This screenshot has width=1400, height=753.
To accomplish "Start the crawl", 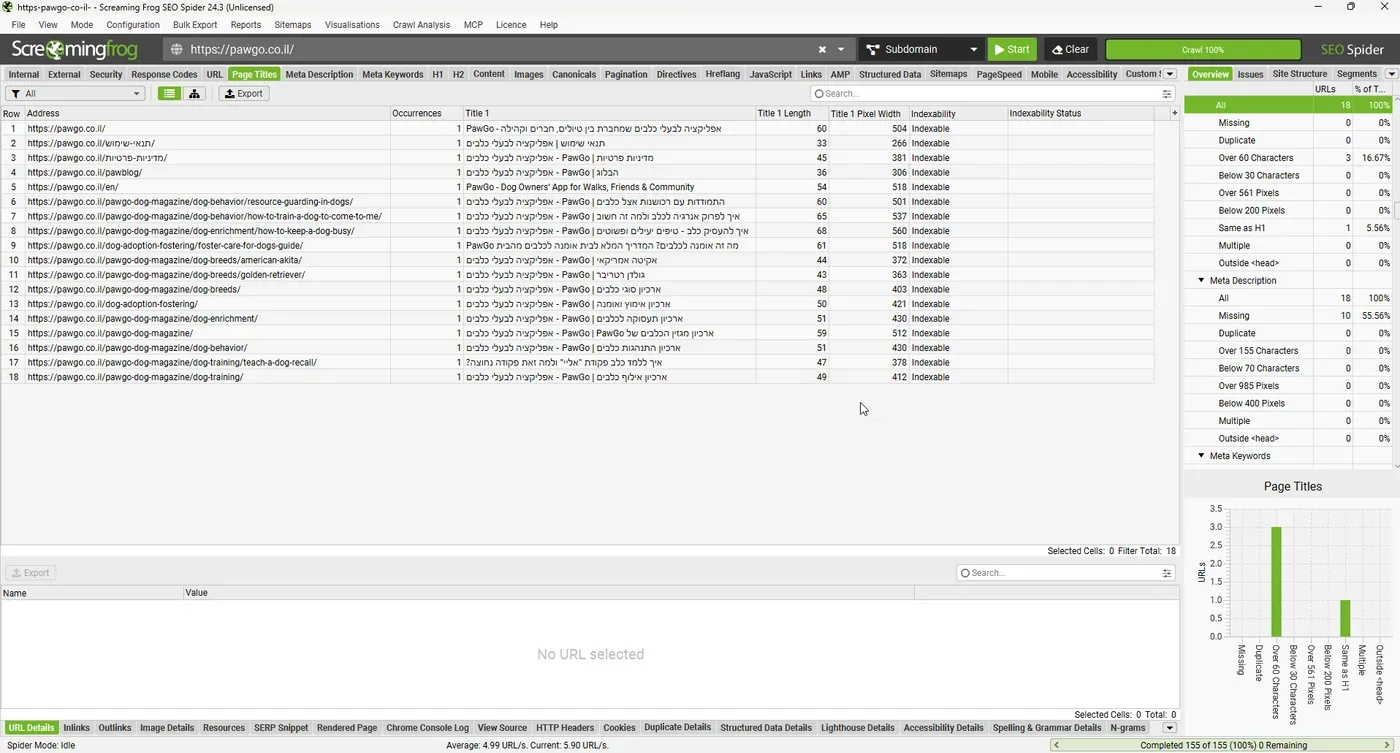I will pos(1012,49).
